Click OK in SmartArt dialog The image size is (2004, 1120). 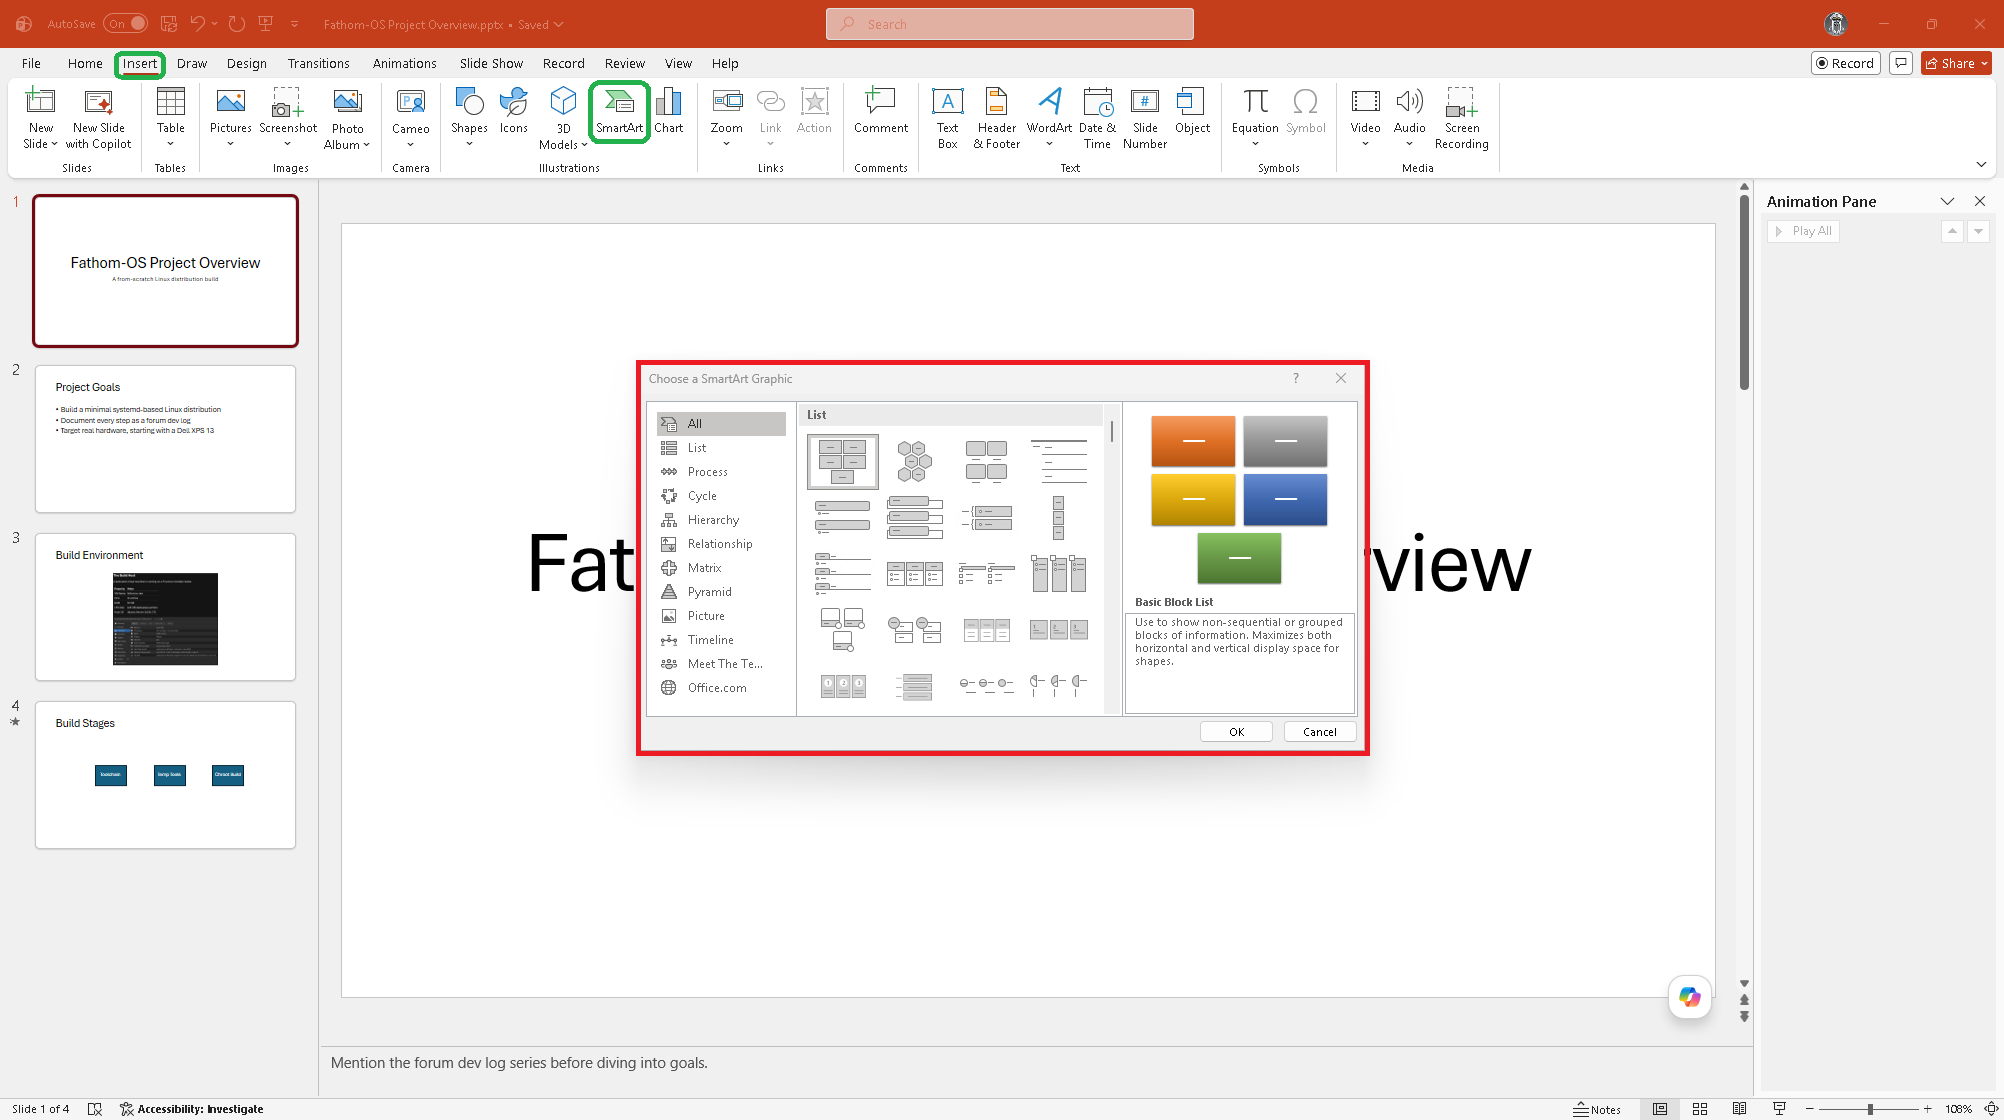click(1236, 732)
